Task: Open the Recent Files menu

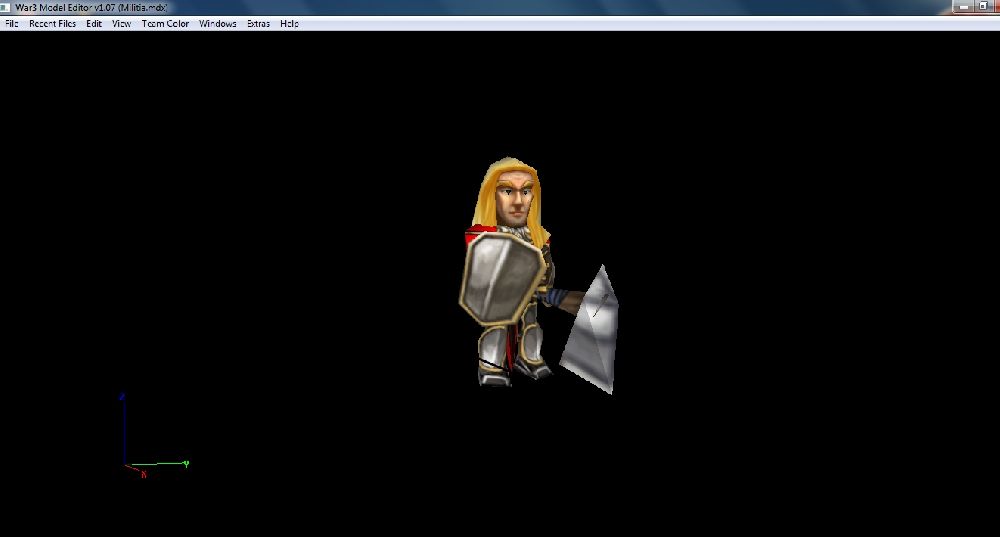Action: point(52,24)
